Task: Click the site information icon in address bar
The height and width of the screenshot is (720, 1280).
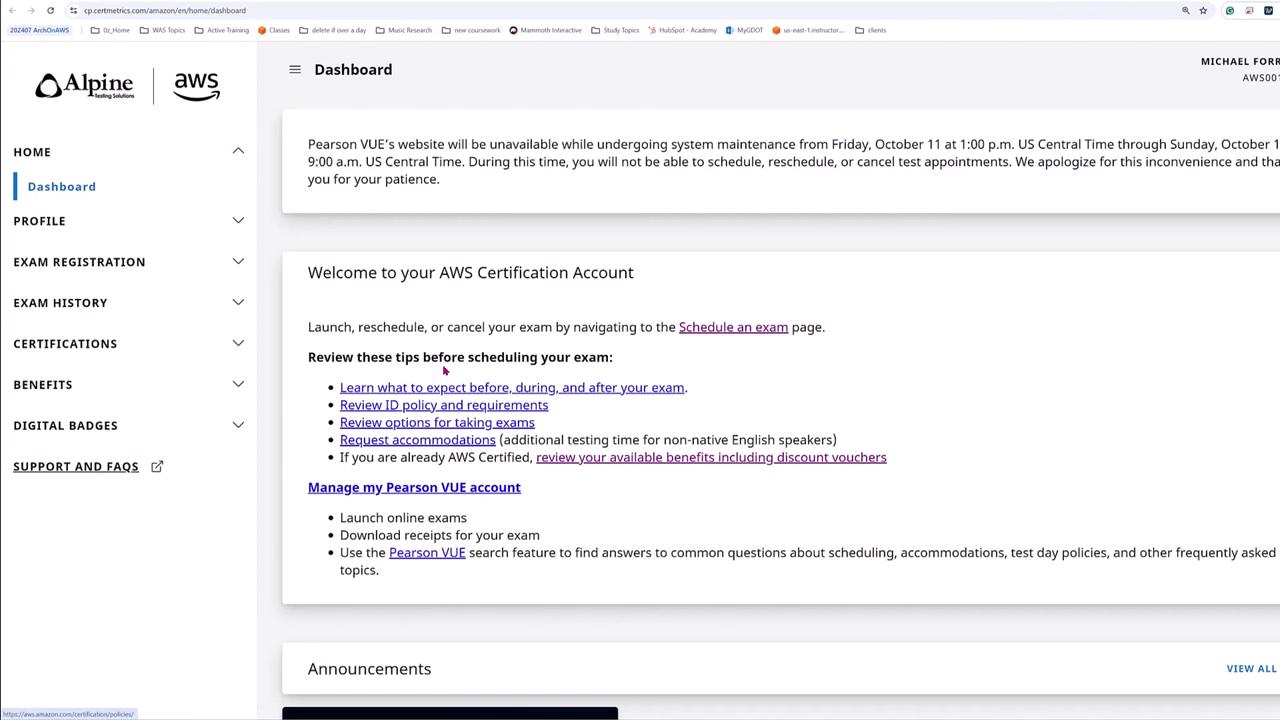Action: pyautogui.click(x=73, y=10)
